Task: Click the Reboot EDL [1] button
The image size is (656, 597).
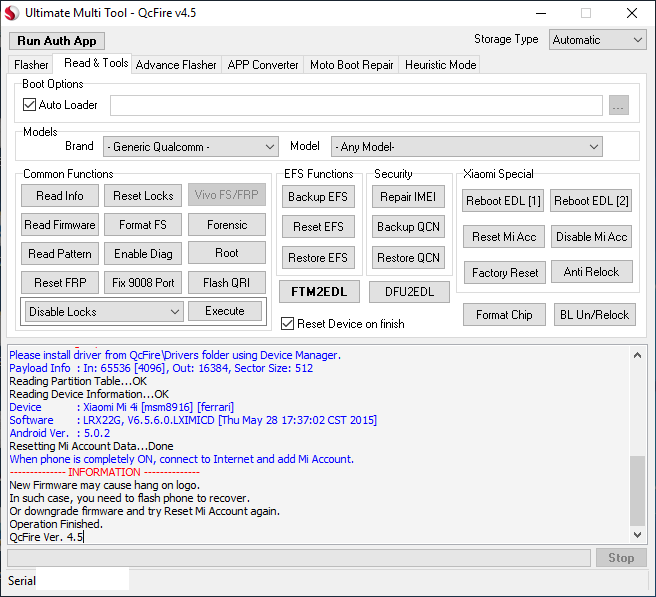Action: 503,201
